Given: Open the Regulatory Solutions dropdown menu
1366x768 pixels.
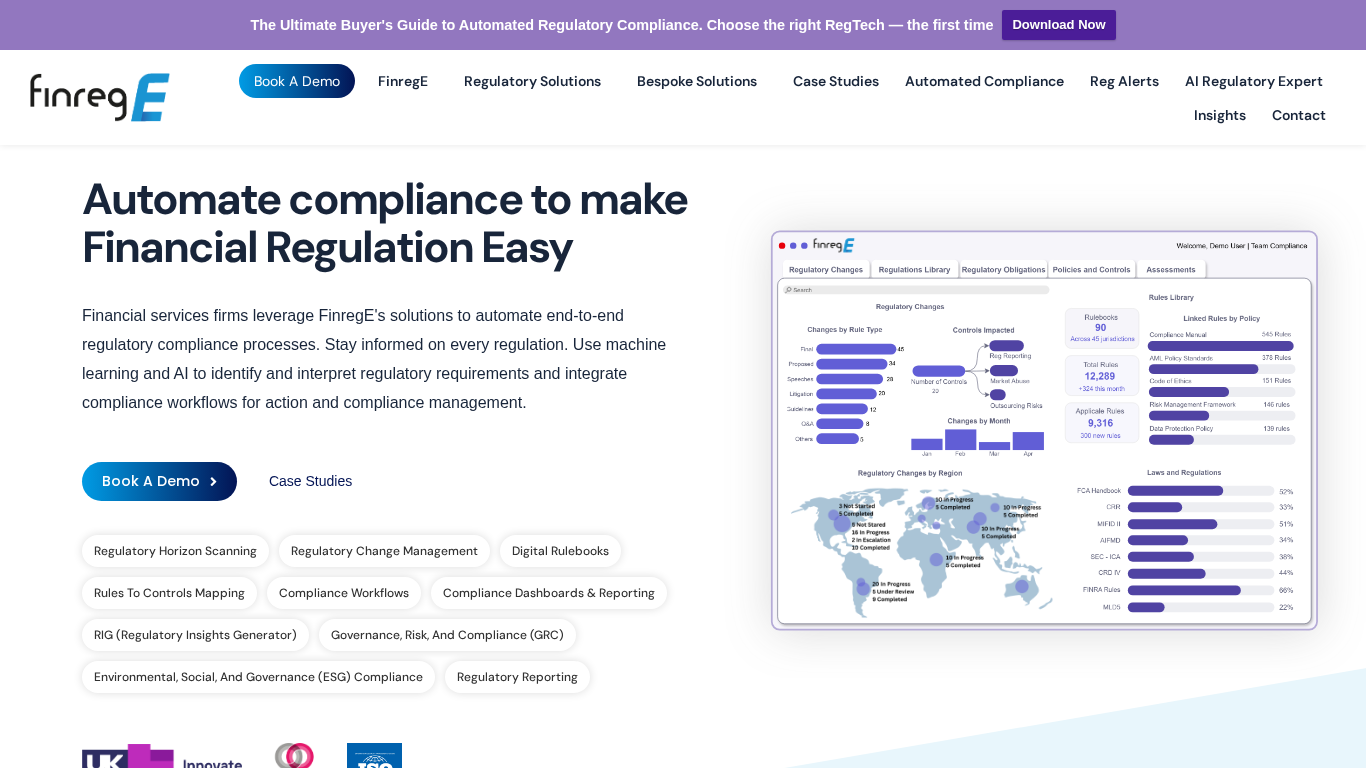Looking at the screenshot, I should [x=532, y=81].
